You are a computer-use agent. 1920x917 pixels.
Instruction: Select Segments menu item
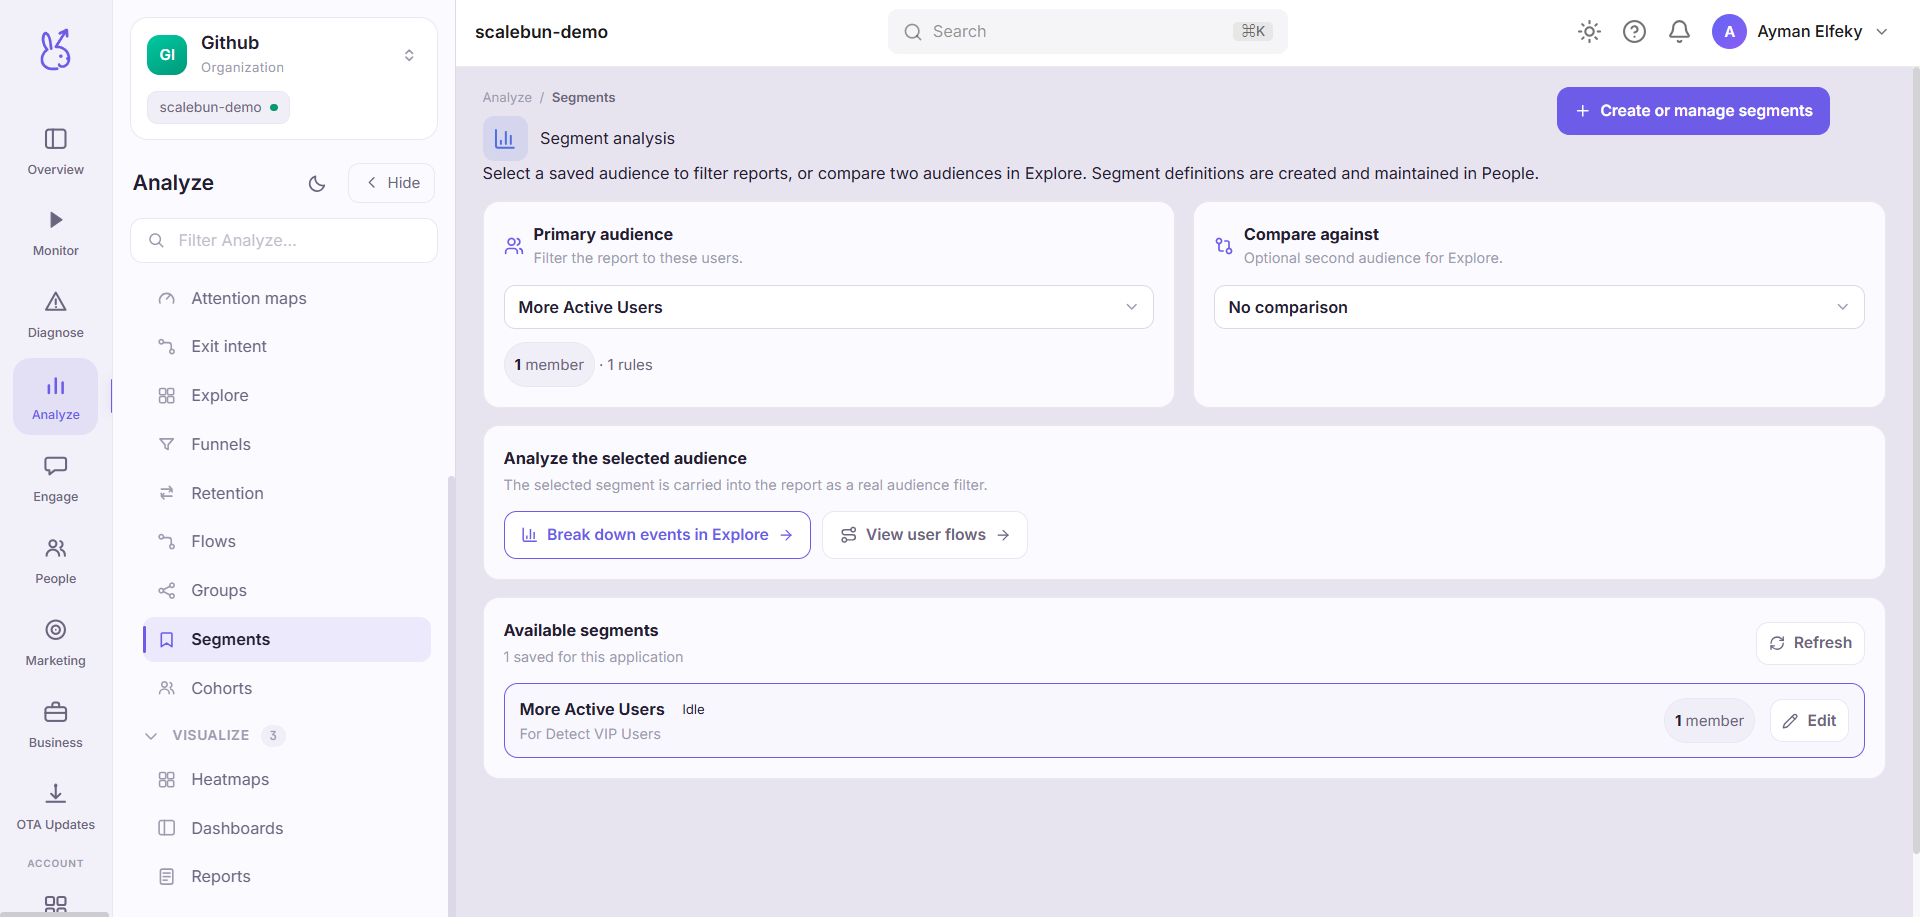(286, 639)
